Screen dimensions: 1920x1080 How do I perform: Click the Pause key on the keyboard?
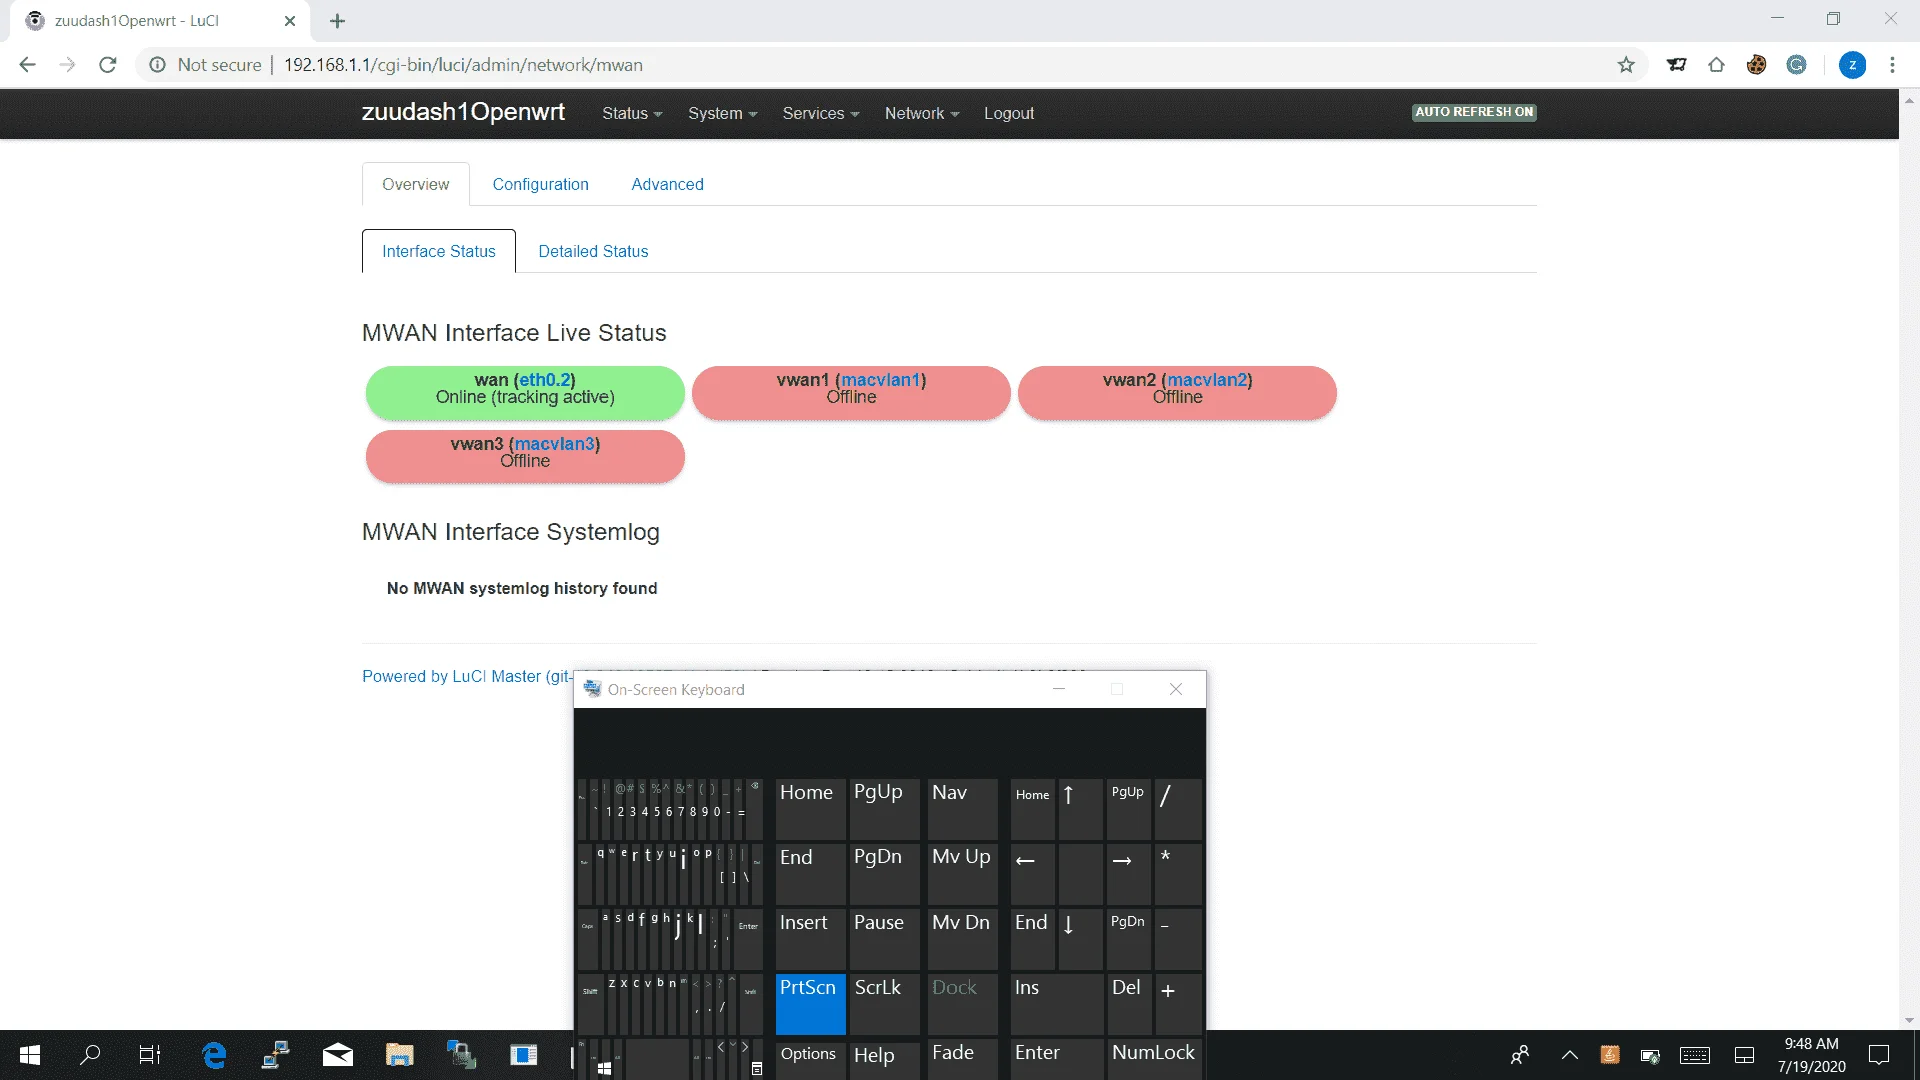pos(884,938)
